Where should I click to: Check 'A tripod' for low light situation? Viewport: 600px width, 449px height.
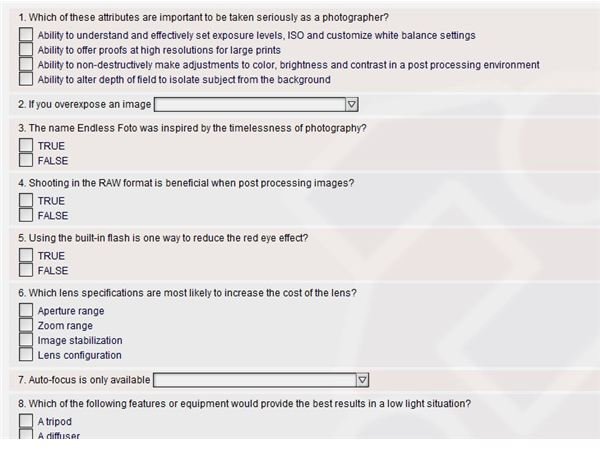(x=26, y=421)
